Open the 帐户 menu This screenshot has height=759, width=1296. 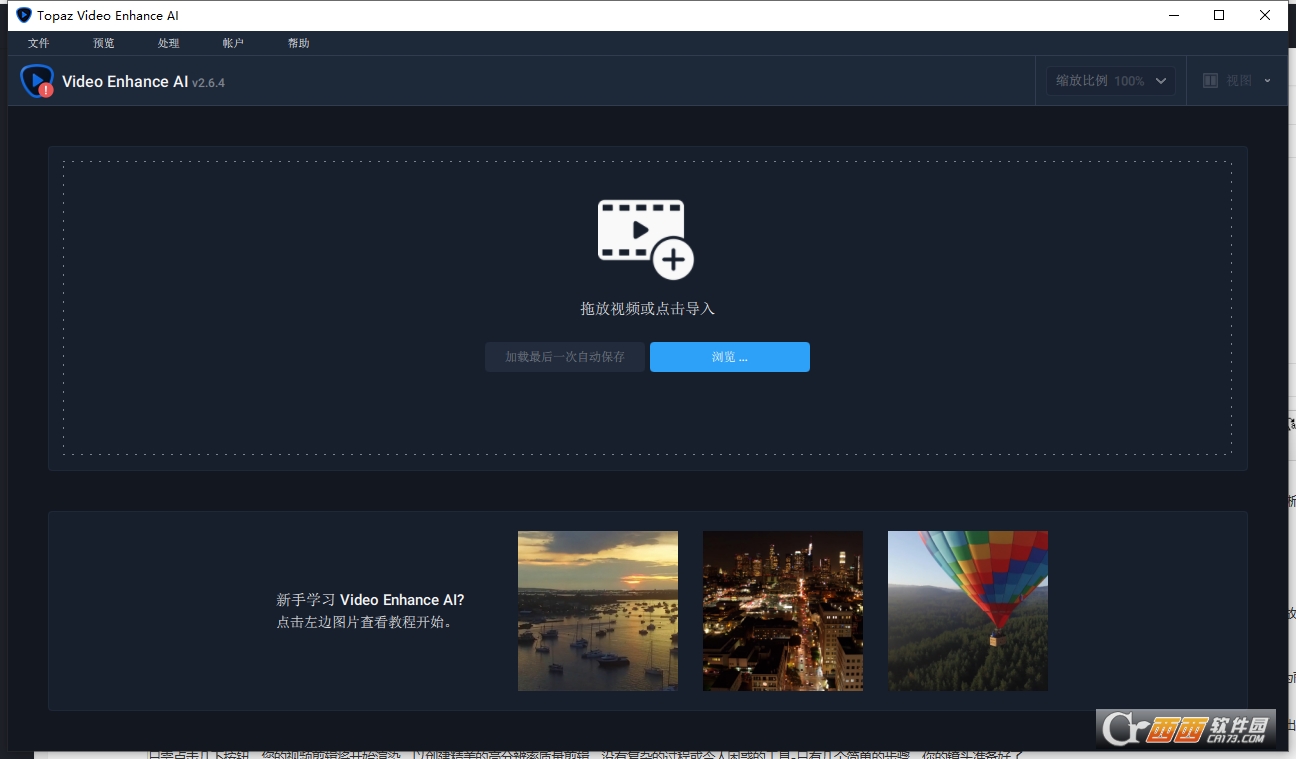pos(233,43)
